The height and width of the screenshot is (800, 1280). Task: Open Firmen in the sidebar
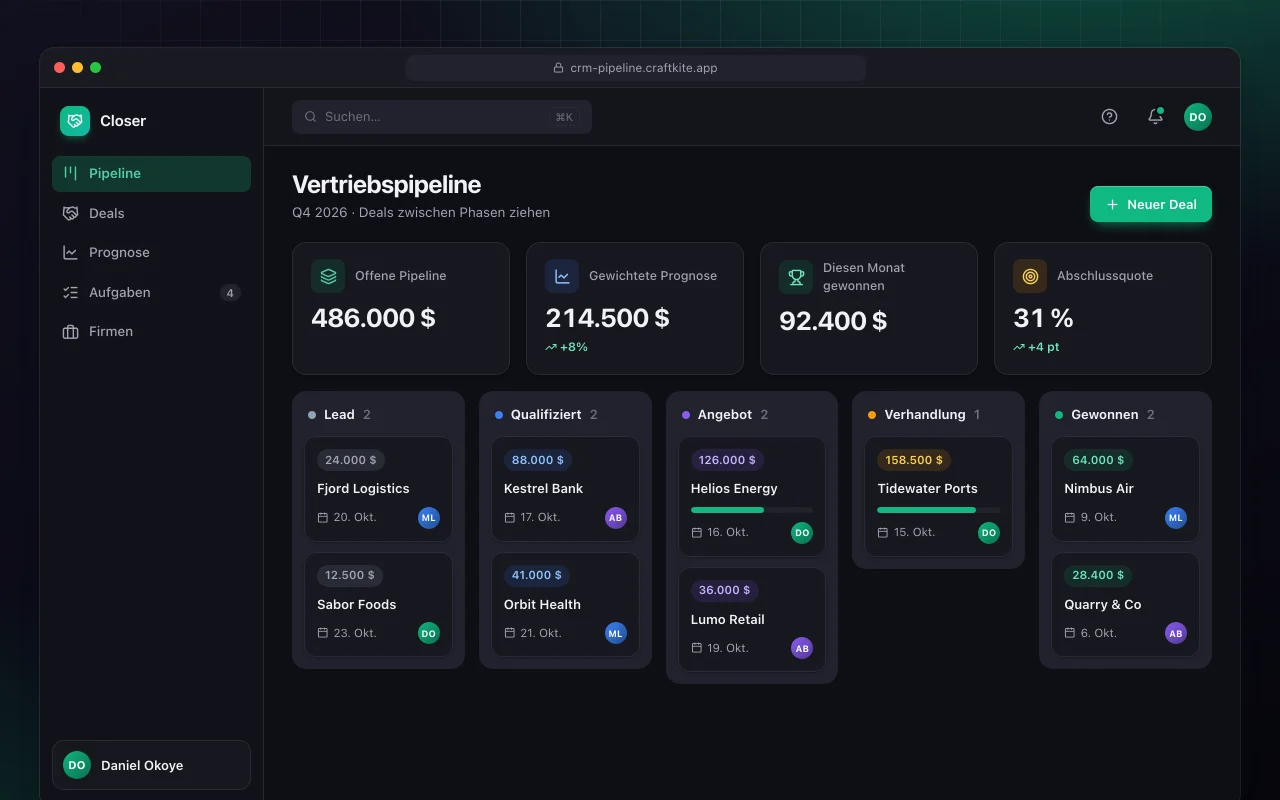151,332
